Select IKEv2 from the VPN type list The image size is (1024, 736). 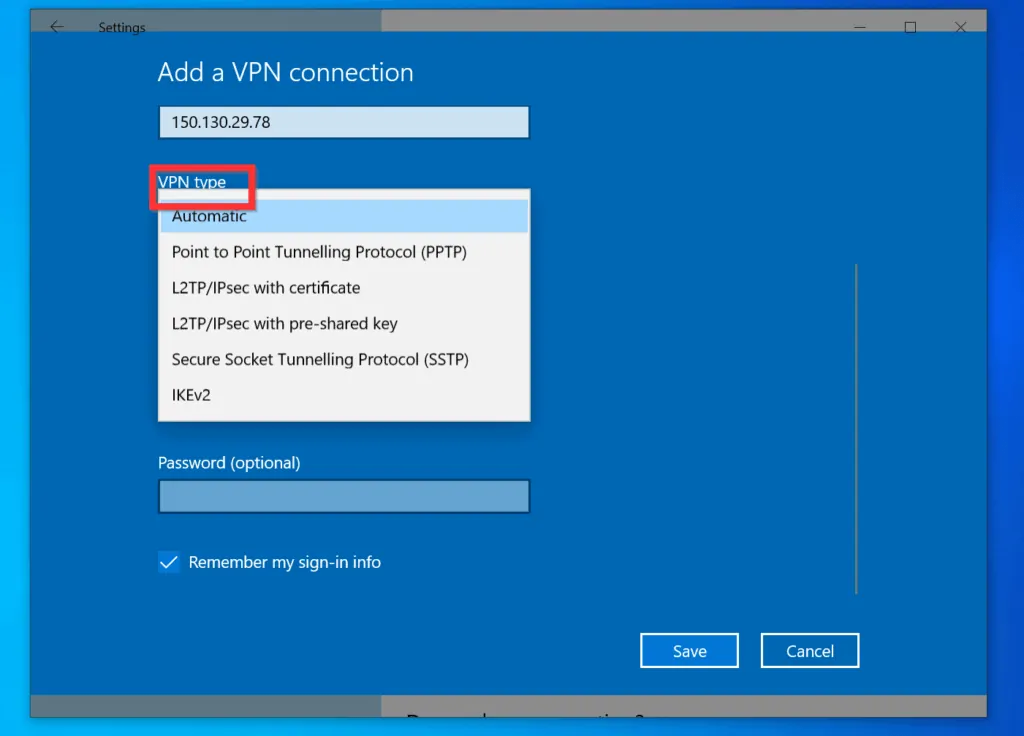[190, 394]
